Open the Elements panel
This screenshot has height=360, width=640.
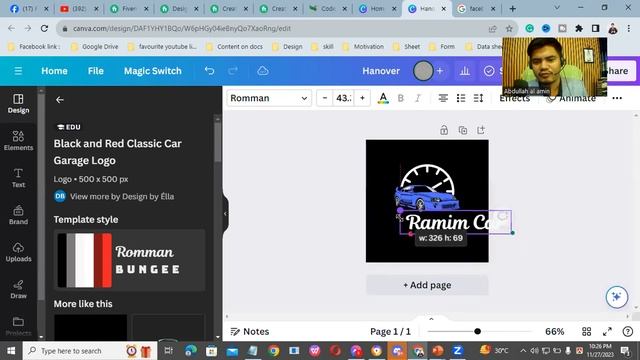18,141
